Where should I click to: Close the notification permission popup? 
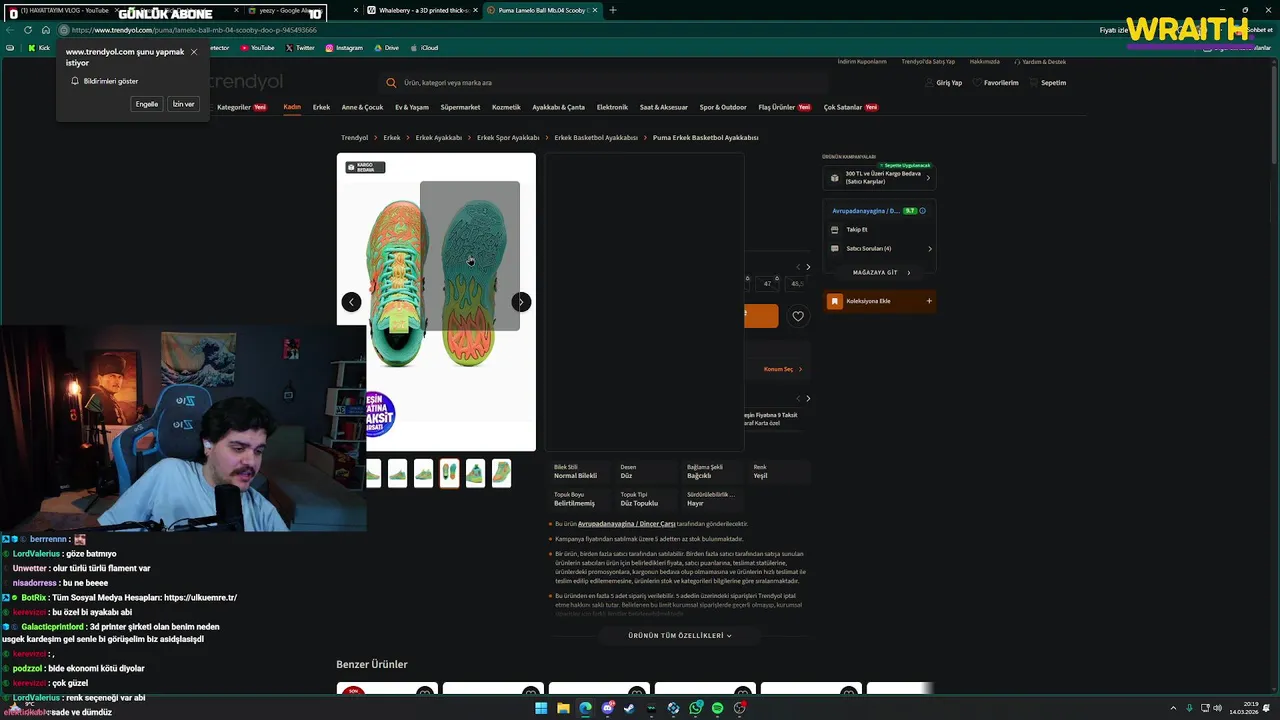(194, 52)
